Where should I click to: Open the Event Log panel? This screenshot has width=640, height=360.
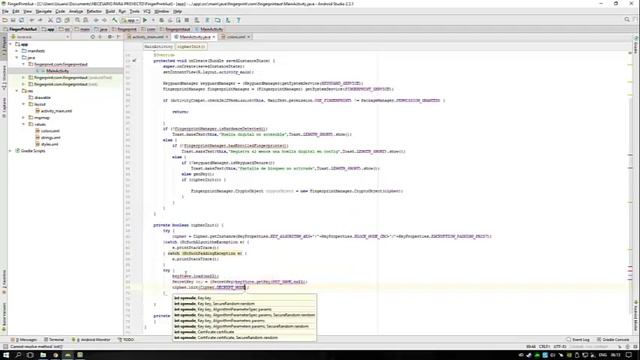578,340
